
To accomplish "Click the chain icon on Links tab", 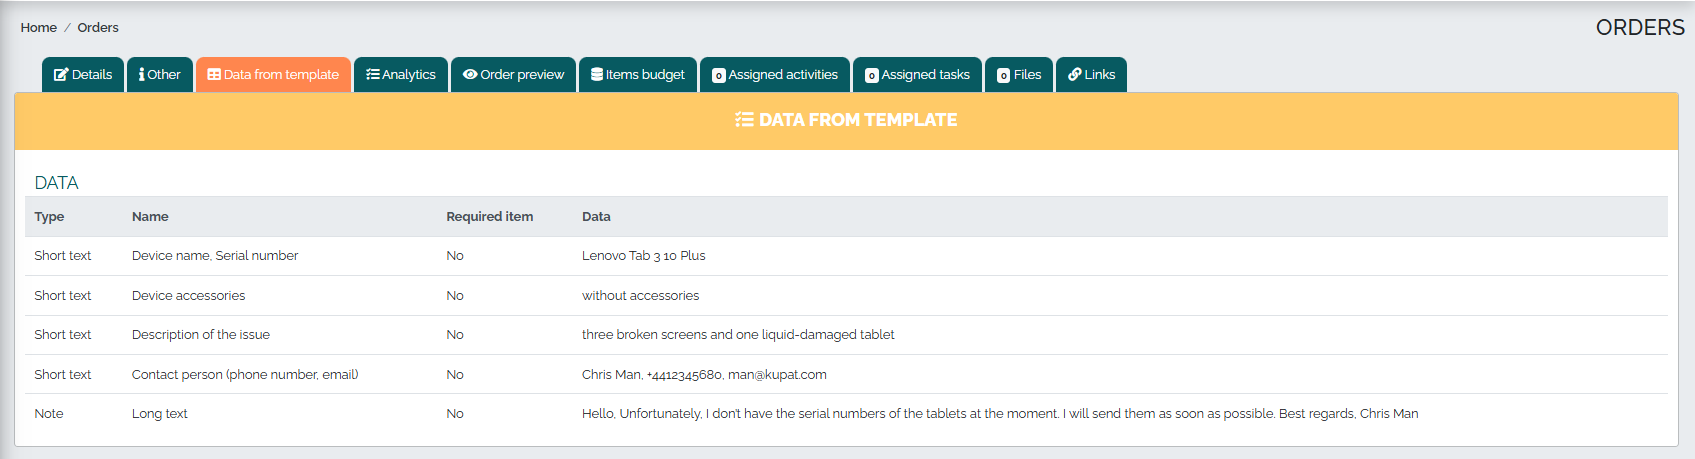I will [x=1075, y=75].
